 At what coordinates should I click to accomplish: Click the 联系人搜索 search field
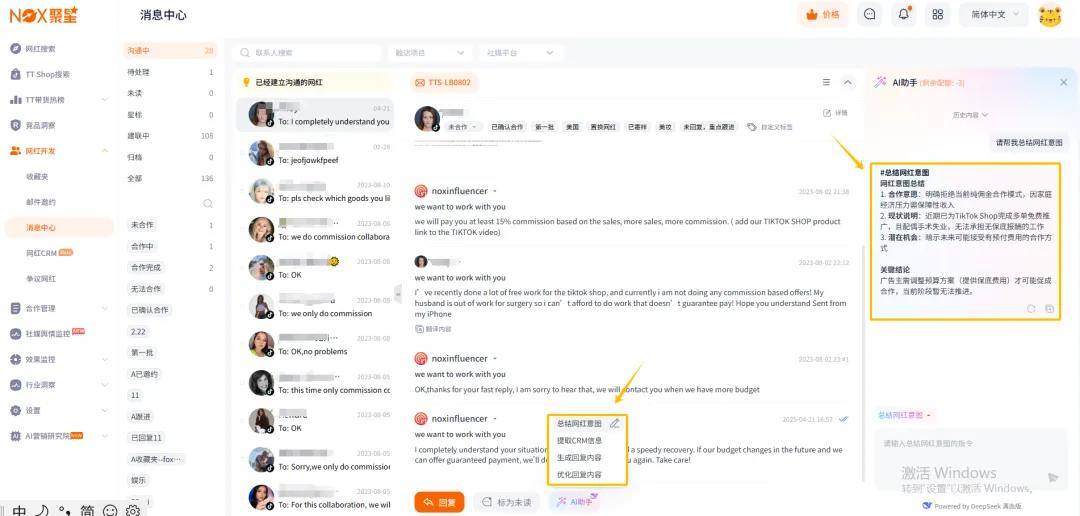[307, 52]
